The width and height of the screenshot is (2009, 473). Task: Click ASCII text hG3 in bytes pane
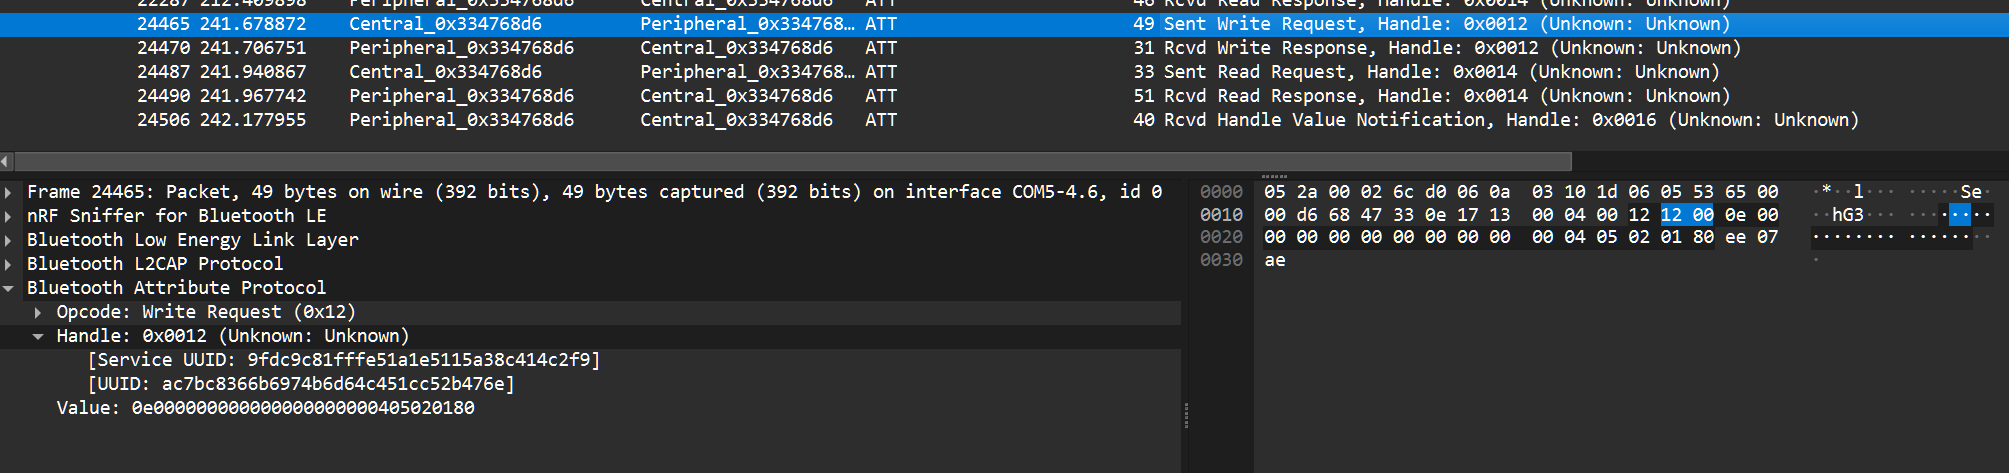point(1848,215)
